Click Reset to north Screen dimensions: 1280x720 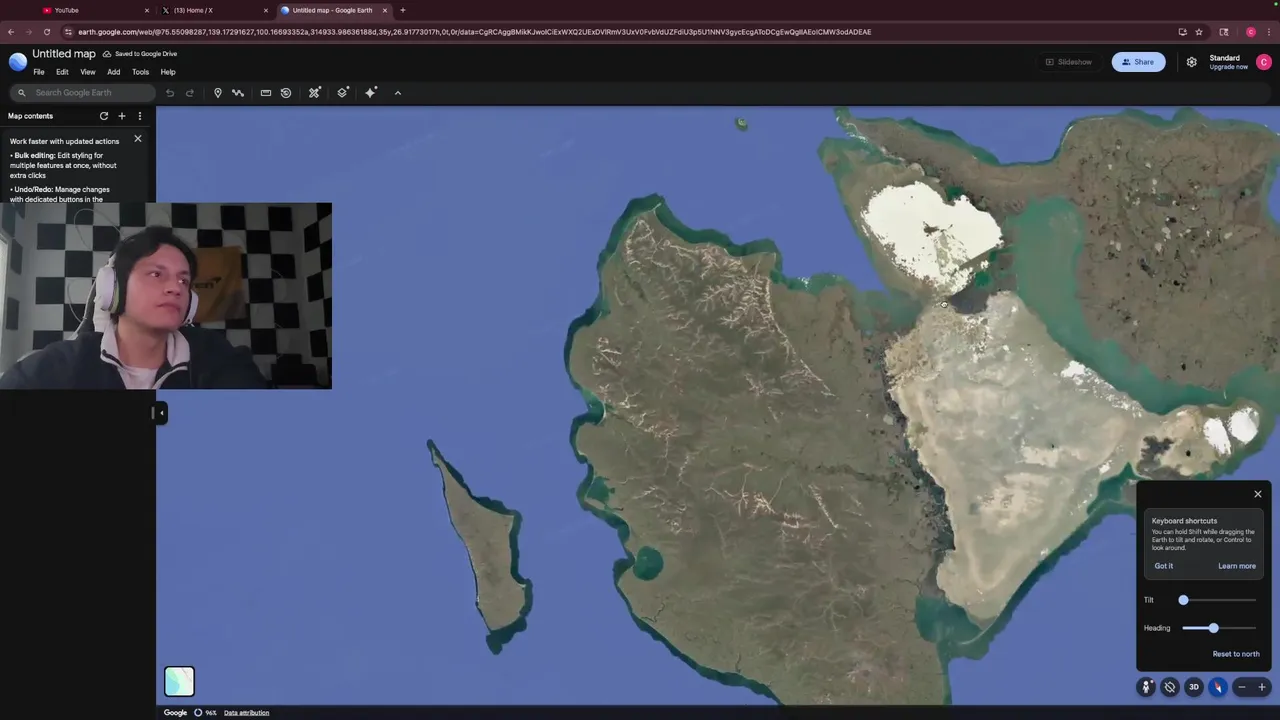(1236, 654)
